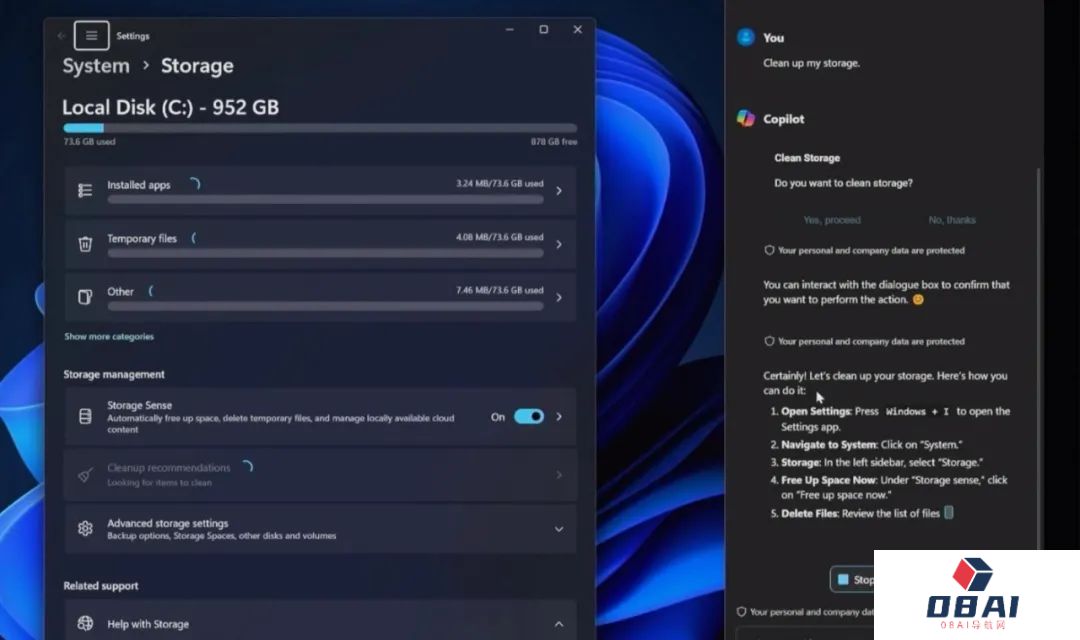Click the You user avatar icon
Image resolution: width=1080 pixels, height=640 pixels.
(745, 37)
